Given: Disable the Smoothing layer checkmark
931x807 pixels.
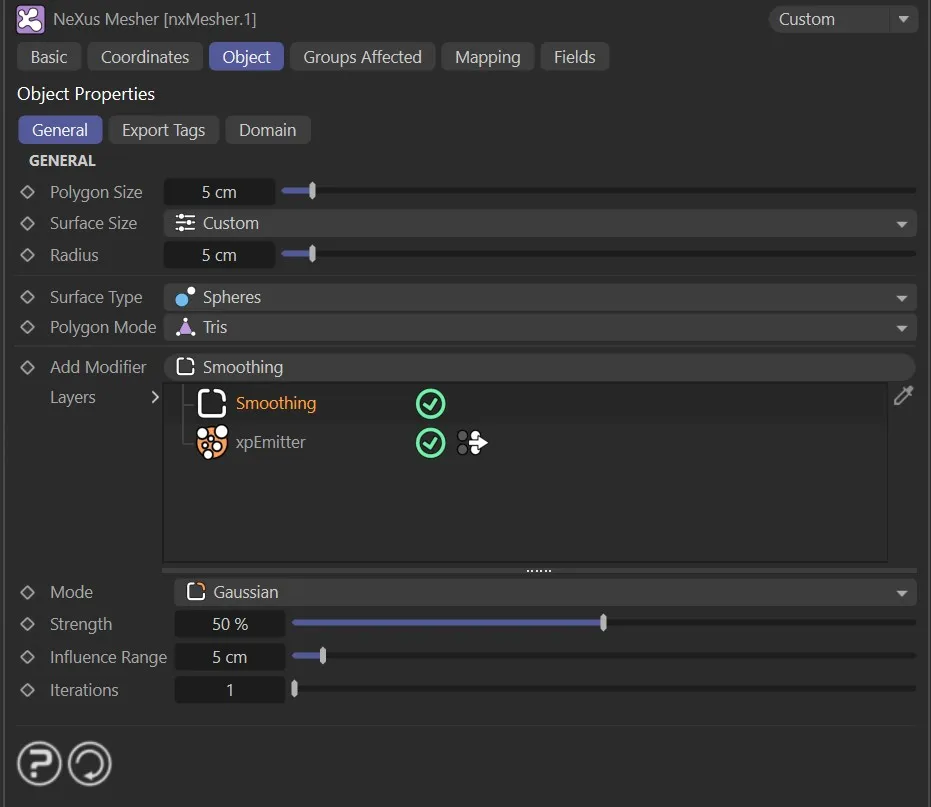Looking at the screenshot, I should pyautogui.click(x=430, y=404).
